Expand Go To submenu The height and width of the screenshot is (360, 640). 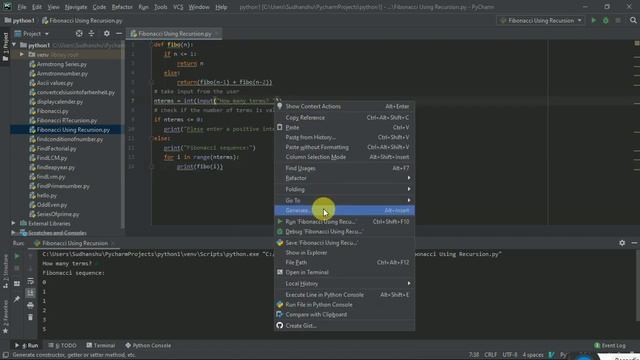pyautogui.click(x=344, y=200)
